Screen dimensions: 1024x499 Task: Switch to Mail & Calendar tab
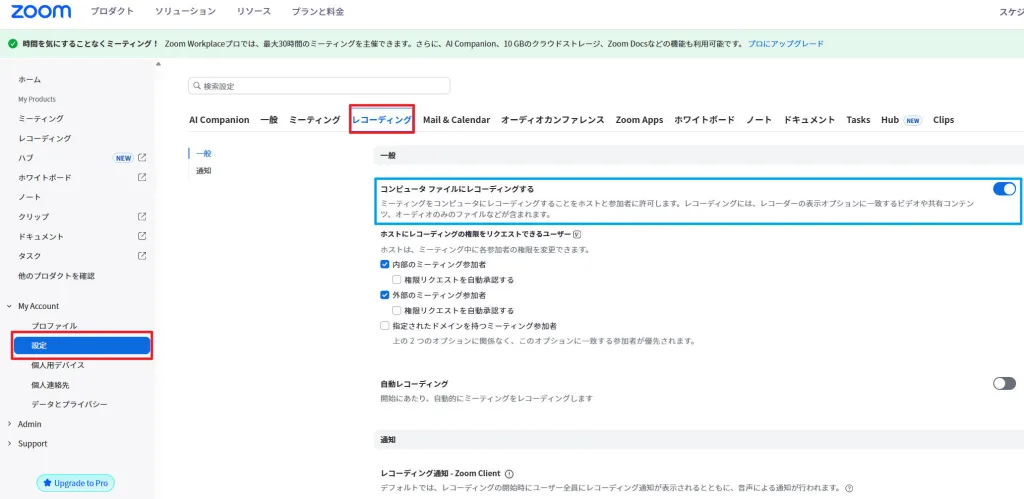456,120
